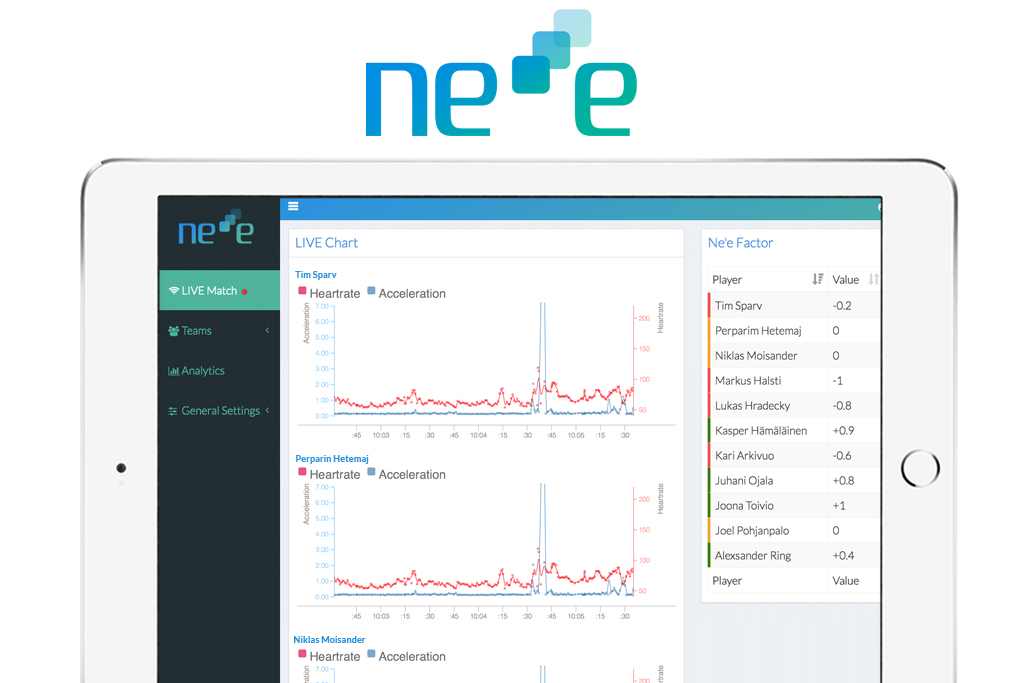Open the Teams sidebar menu
This screenshot has width=1024, height=683.
pyautogui.click(x=219, y=331)
